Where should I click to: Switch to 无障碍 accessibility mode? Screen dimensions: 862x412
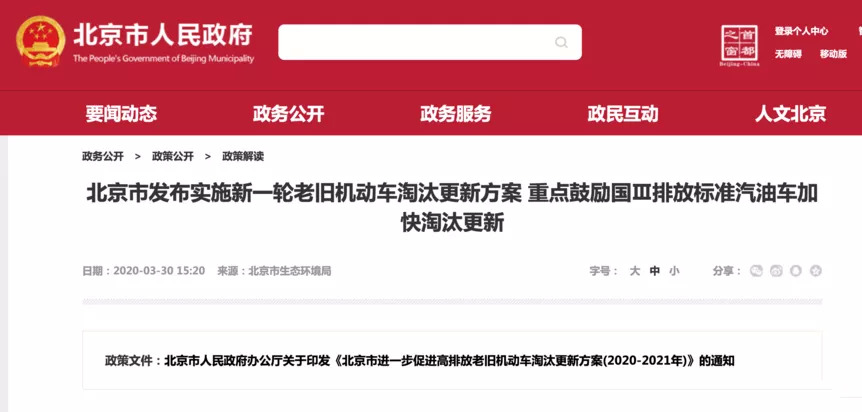click(788, 54)
